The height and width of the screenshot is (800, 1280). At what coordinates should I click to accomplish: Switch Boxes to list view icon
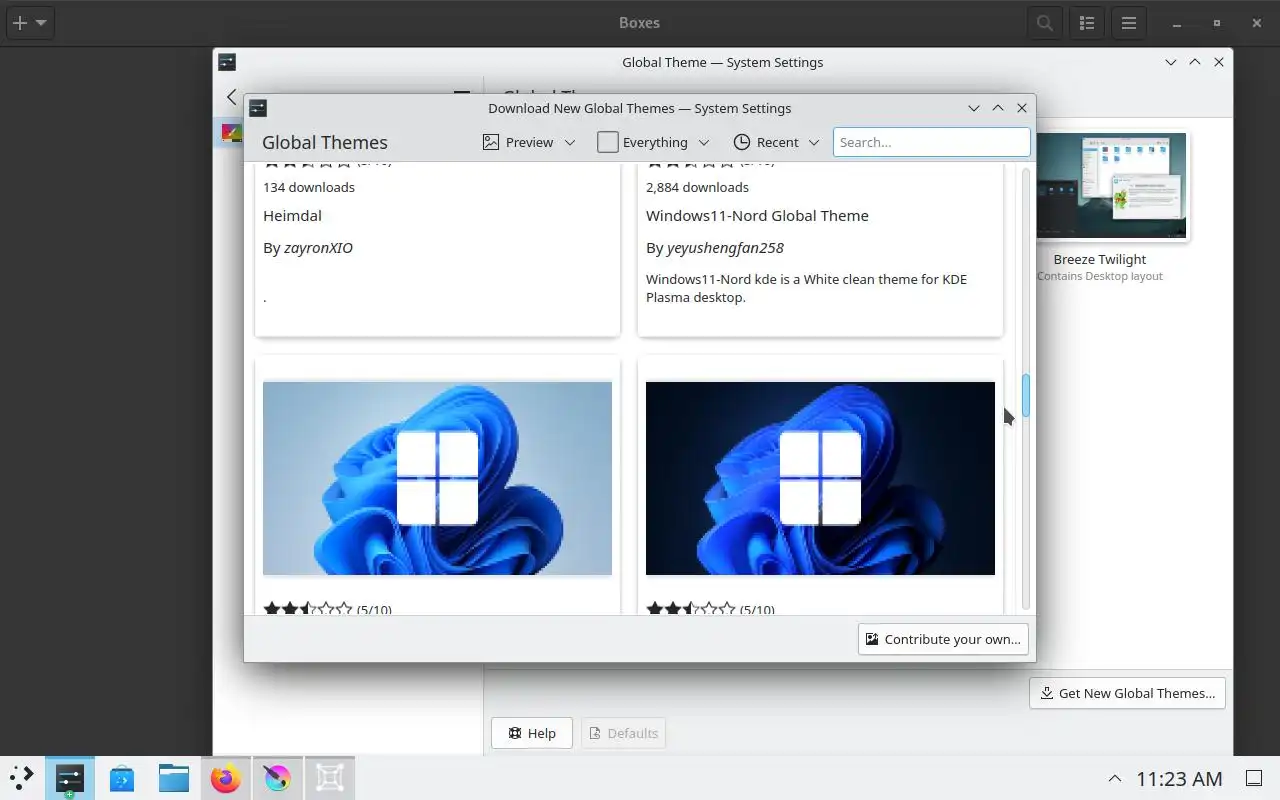[x=1087, y=23]
